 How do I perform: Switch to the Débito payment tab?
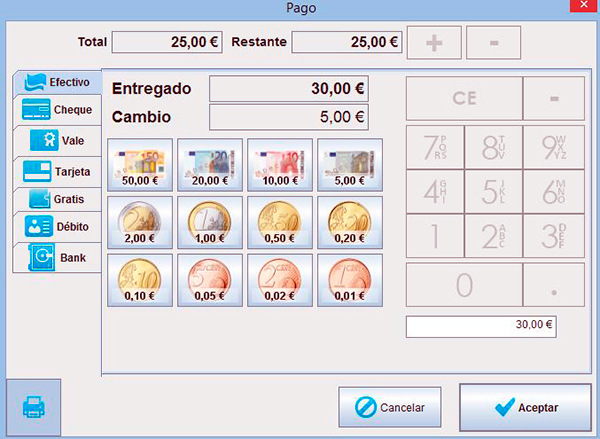[x=57, y=227]
